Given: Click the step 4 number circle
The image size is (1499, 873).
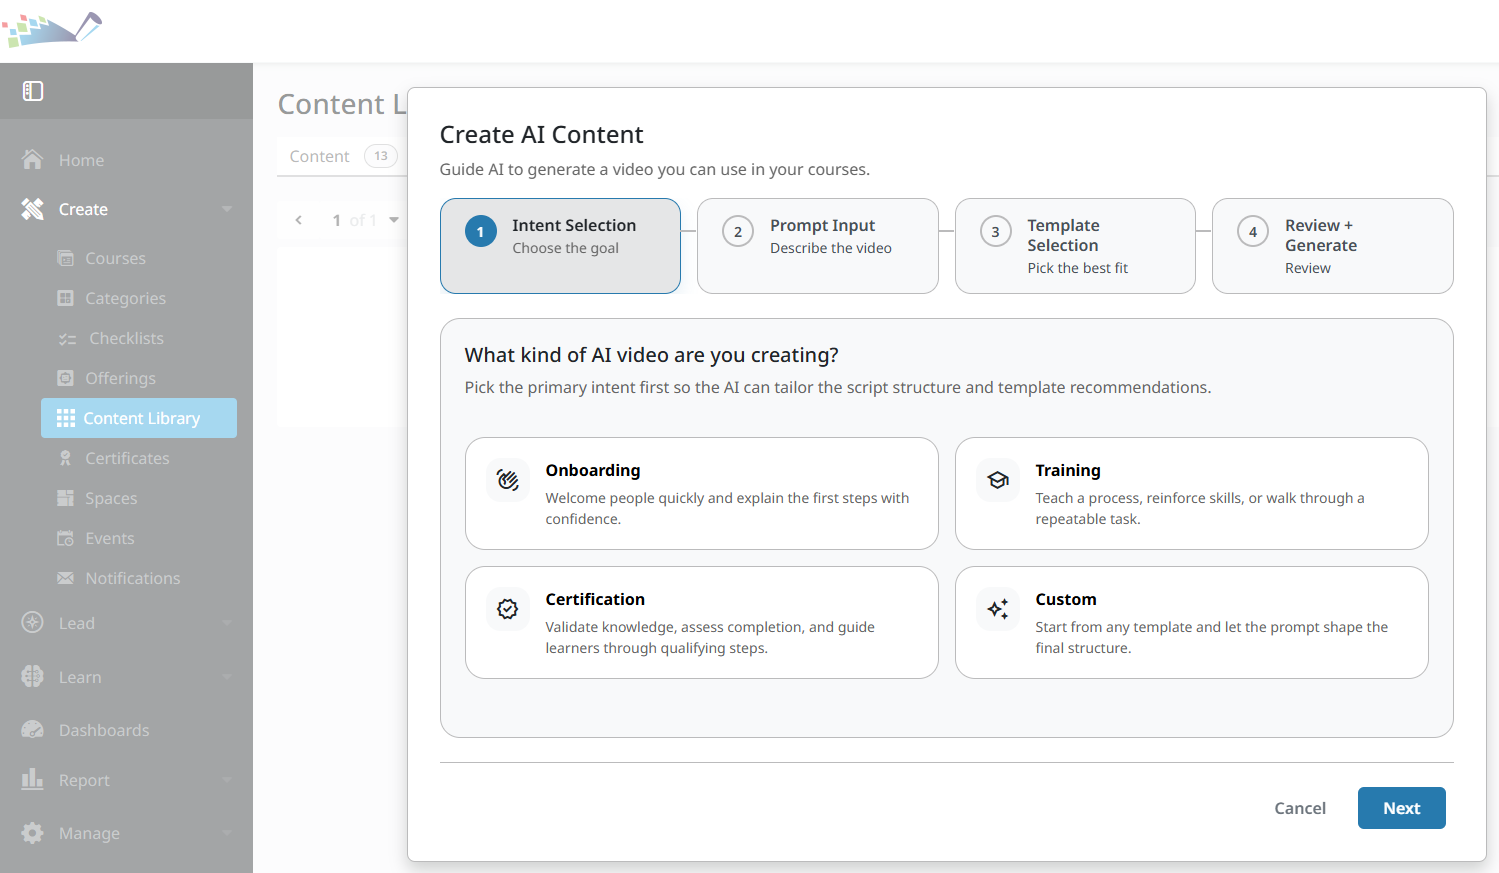Looking at the screenshot, I should click(1253, 232).
